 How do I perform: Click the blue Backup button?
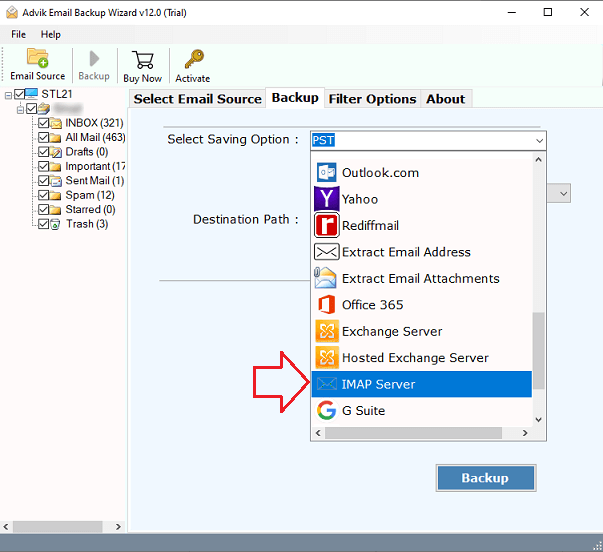pyautogui.click(x=485, y=478)
